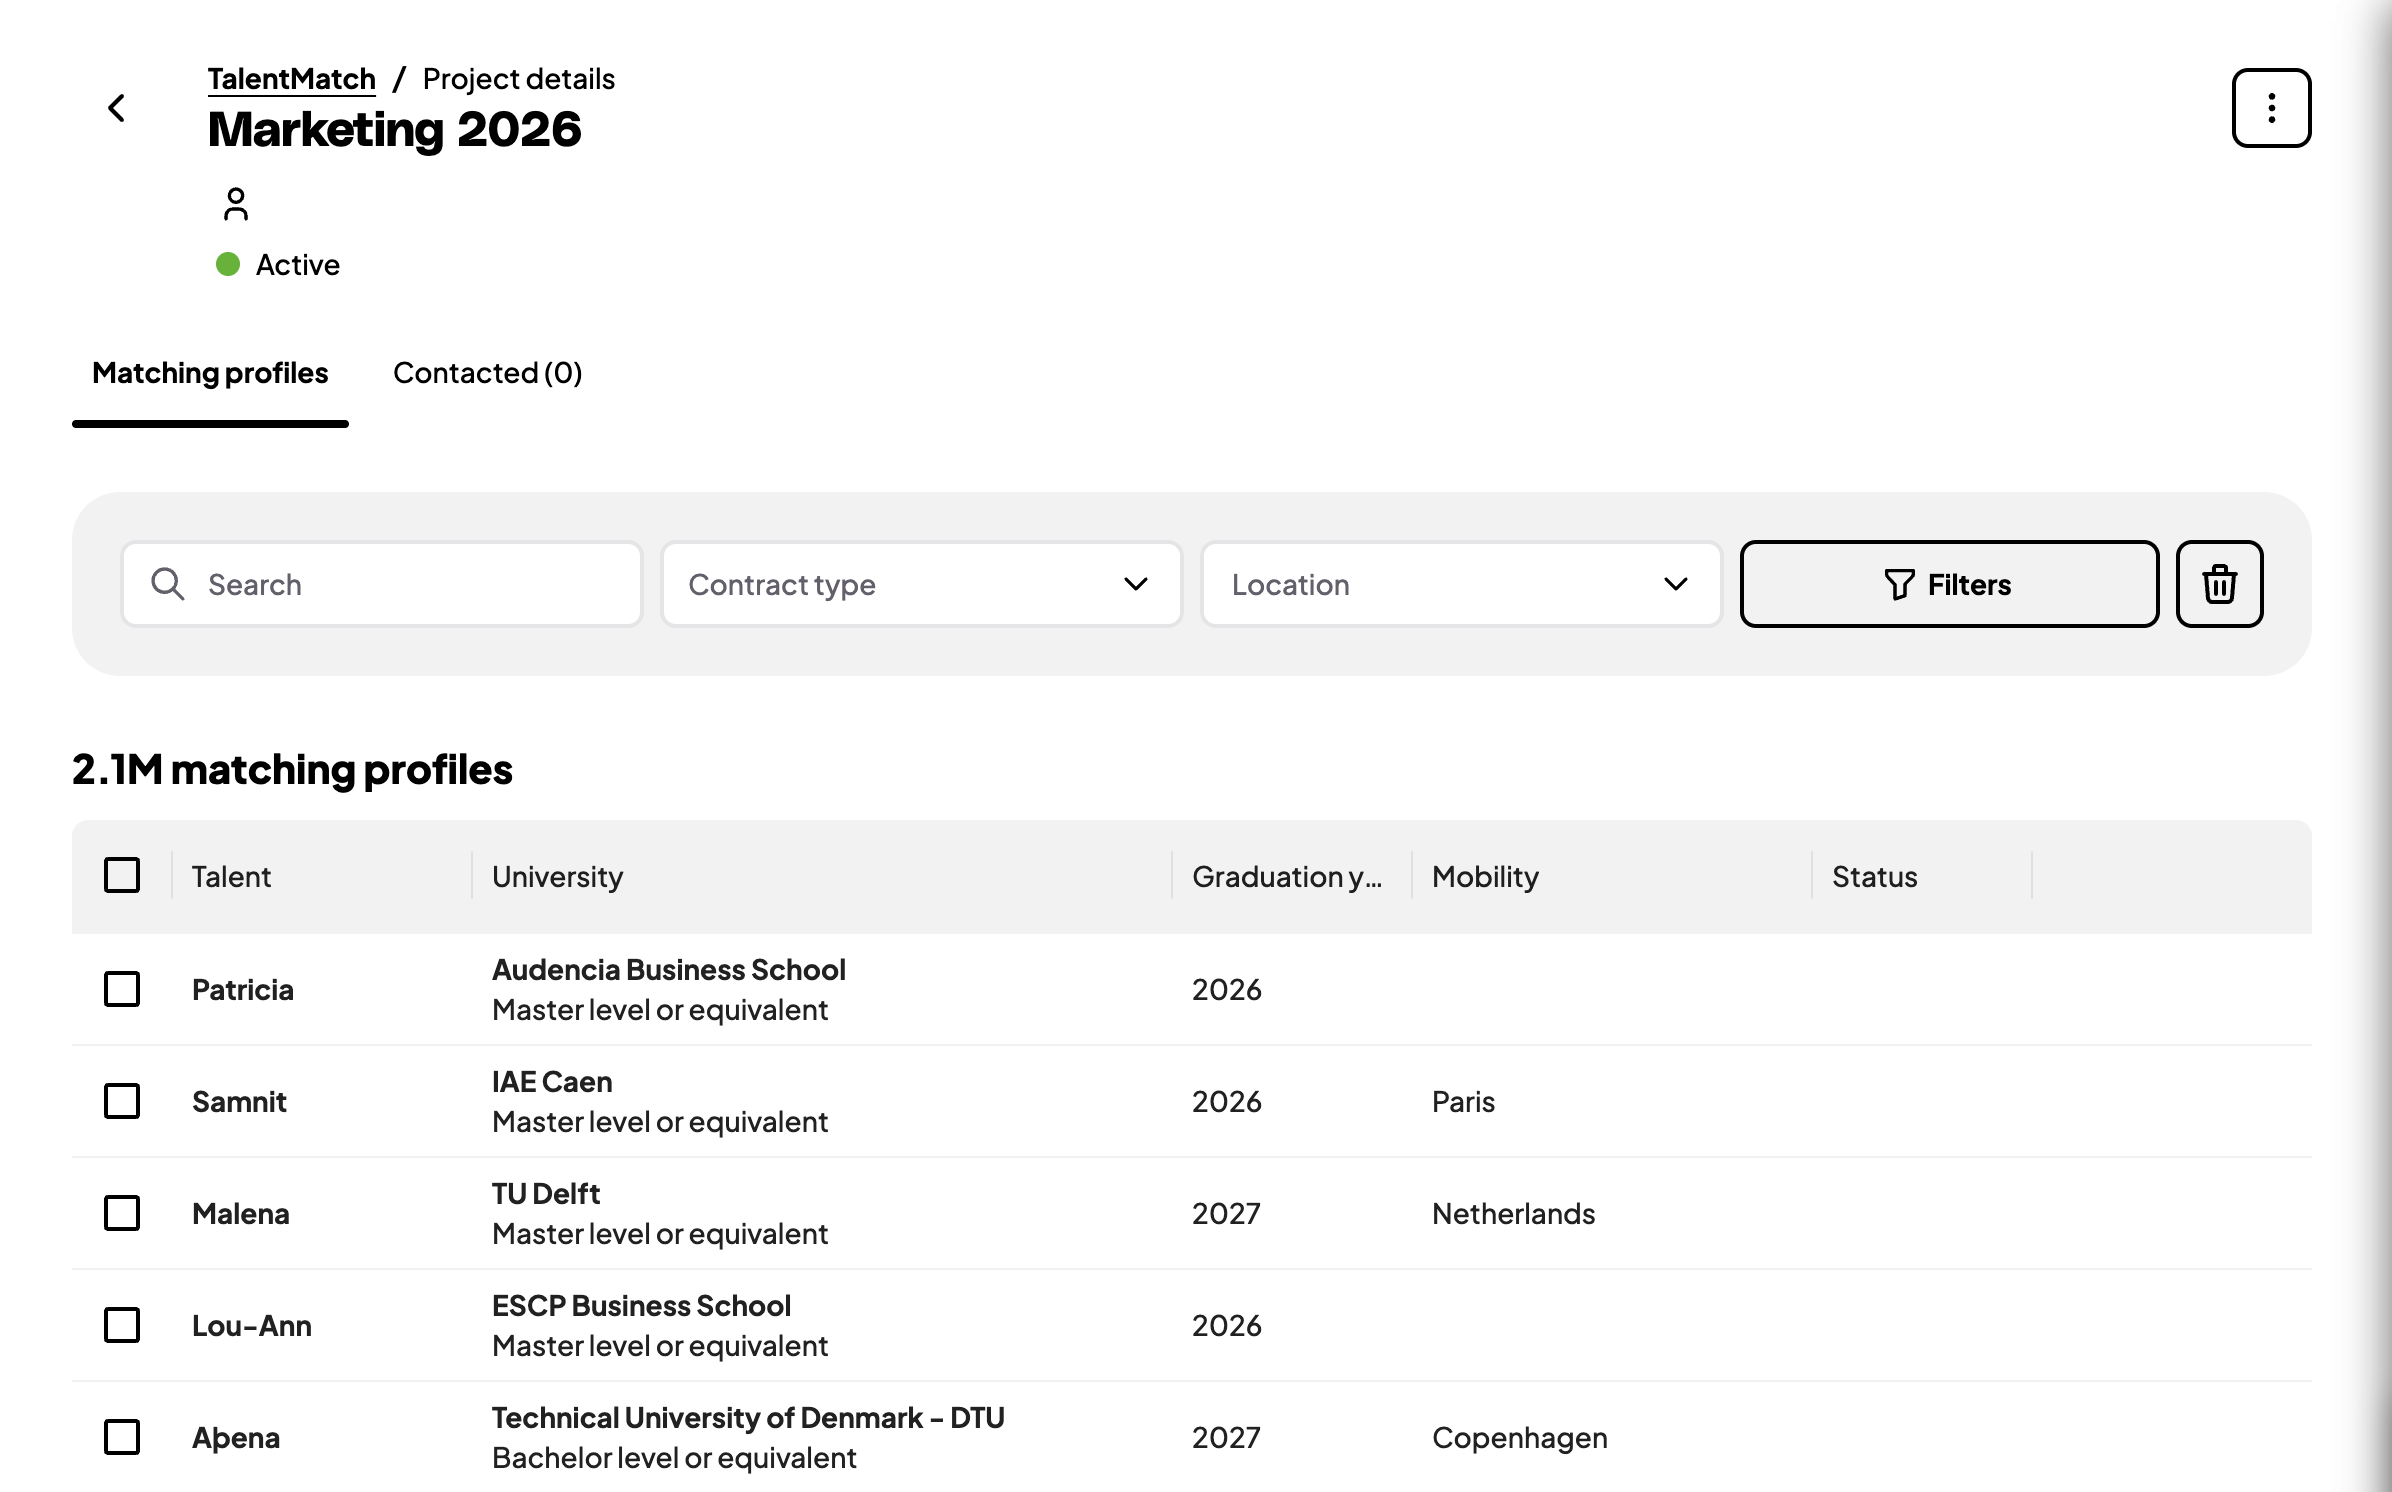Select Samnit's row checkbox
The height and width of the screenshot is (1492, 2392).
(x=122, y=1102)
